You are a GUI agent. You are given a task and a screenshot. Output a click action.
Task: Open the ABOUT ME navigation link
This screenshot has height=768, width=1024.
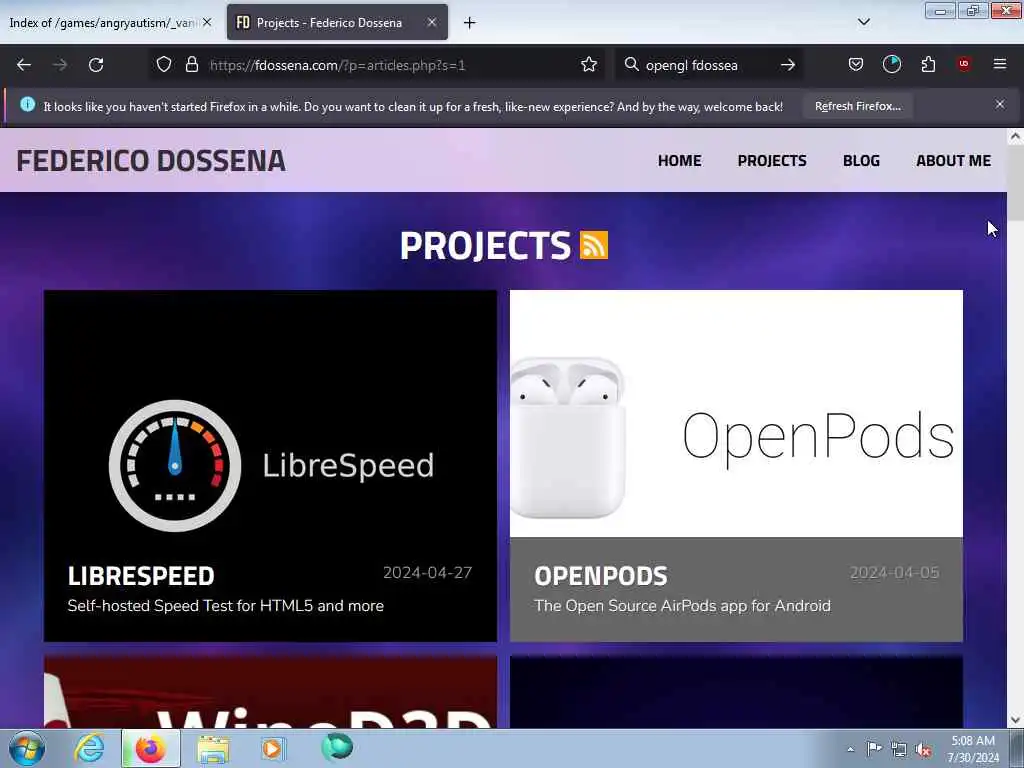(x=953, y=161)
